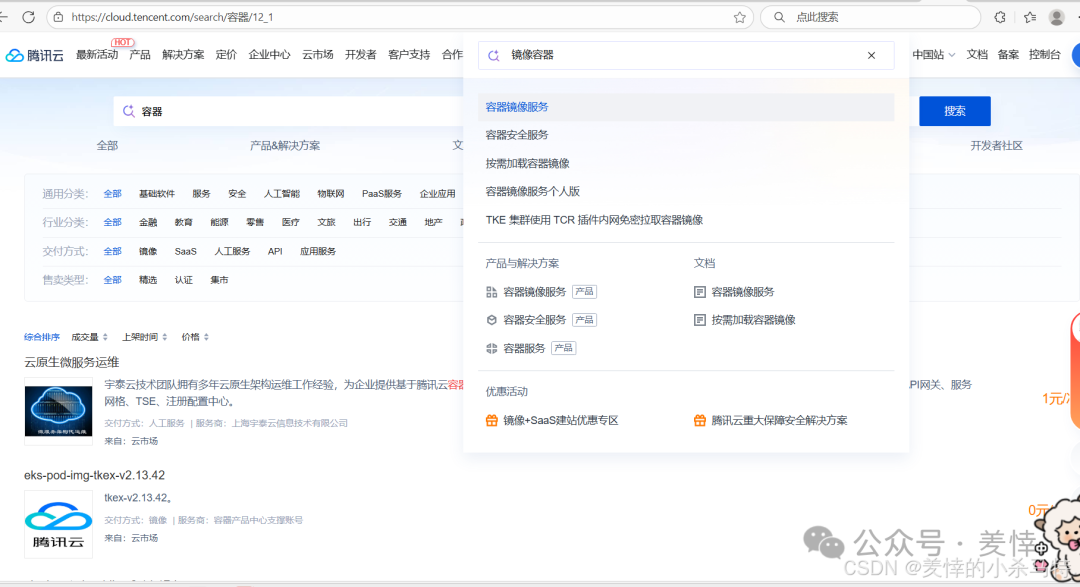Click the Tencent Cloud logo
1080x587 pixels.
click(34, 55)
